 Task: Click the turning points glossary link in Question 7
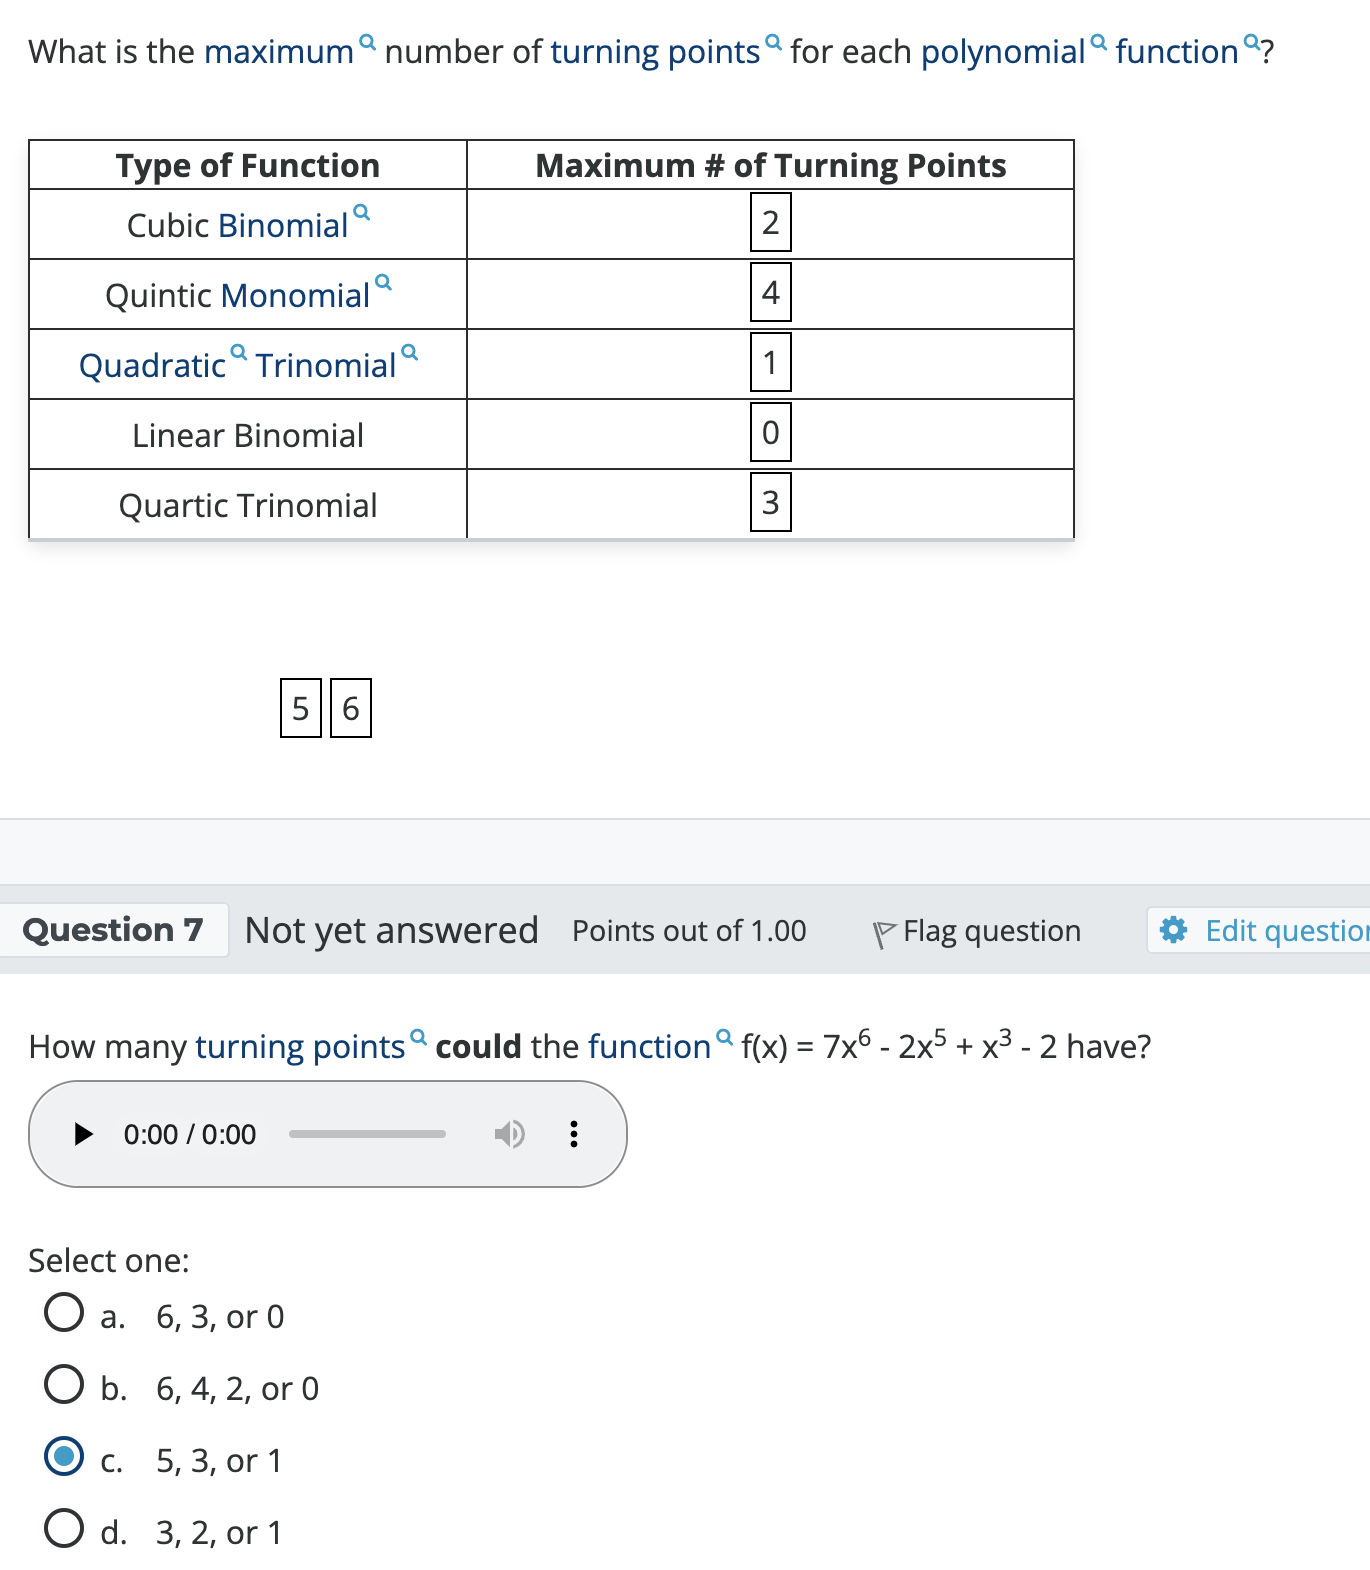(x=300, y=1047)
